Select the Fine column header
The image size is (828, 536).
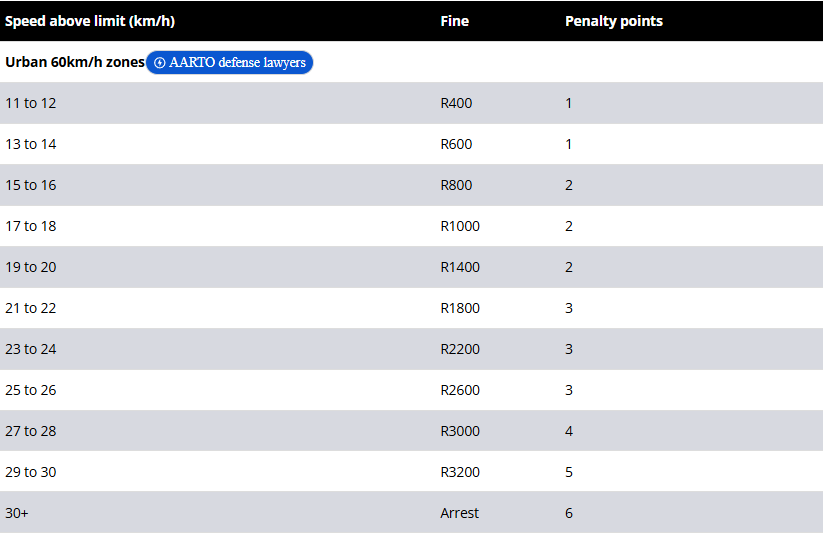click(454, 21)
